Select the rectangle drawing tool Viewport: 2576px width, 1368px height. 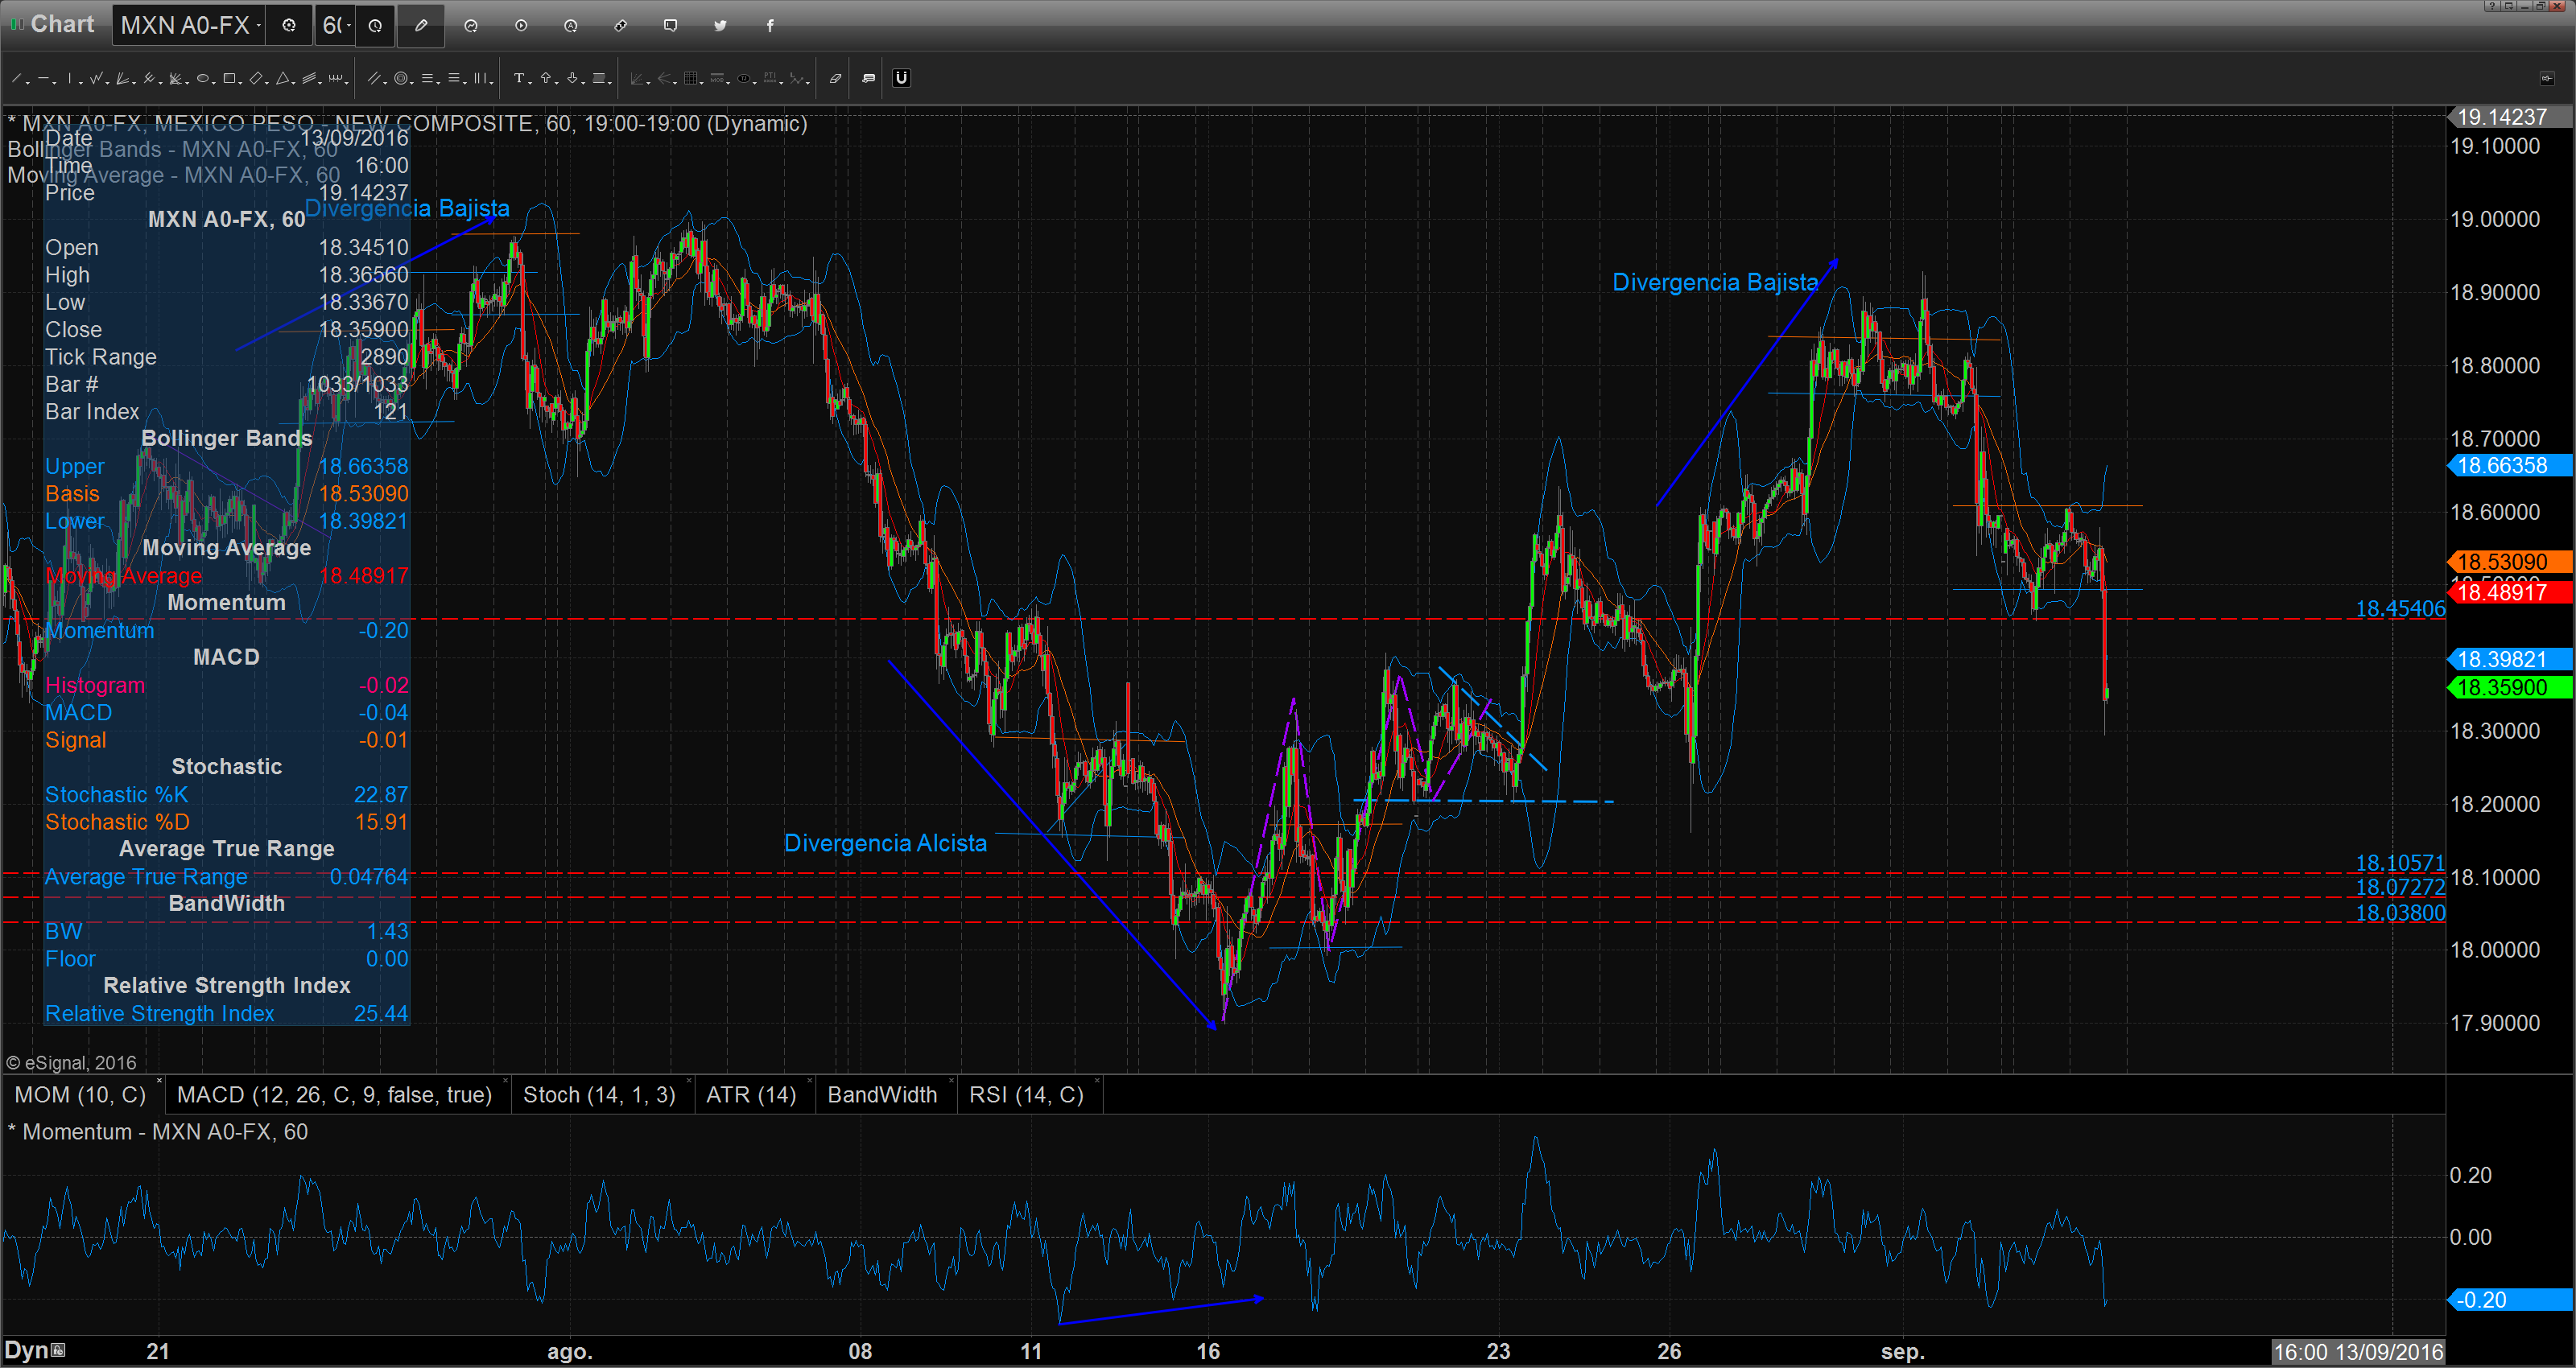(x=229, y=78)
